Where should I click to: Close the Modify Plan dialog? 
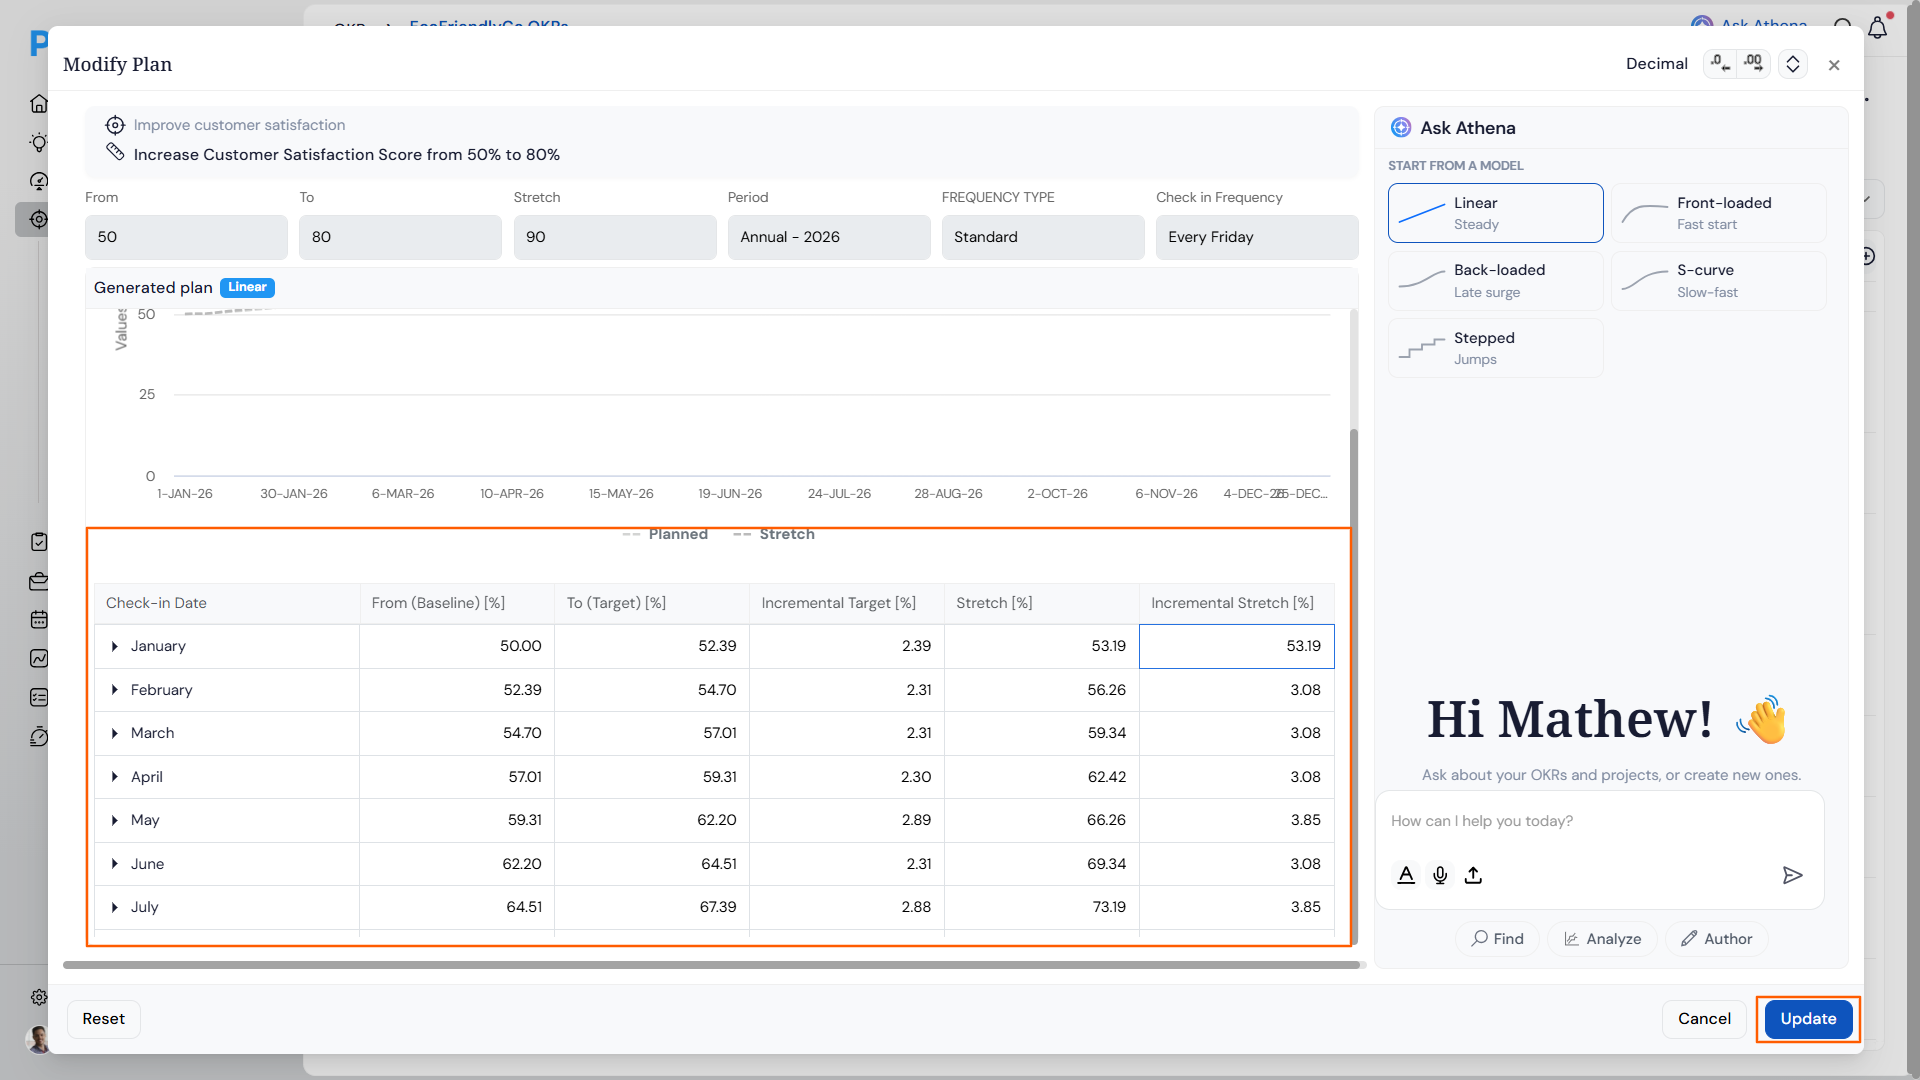coord(1834,65)
